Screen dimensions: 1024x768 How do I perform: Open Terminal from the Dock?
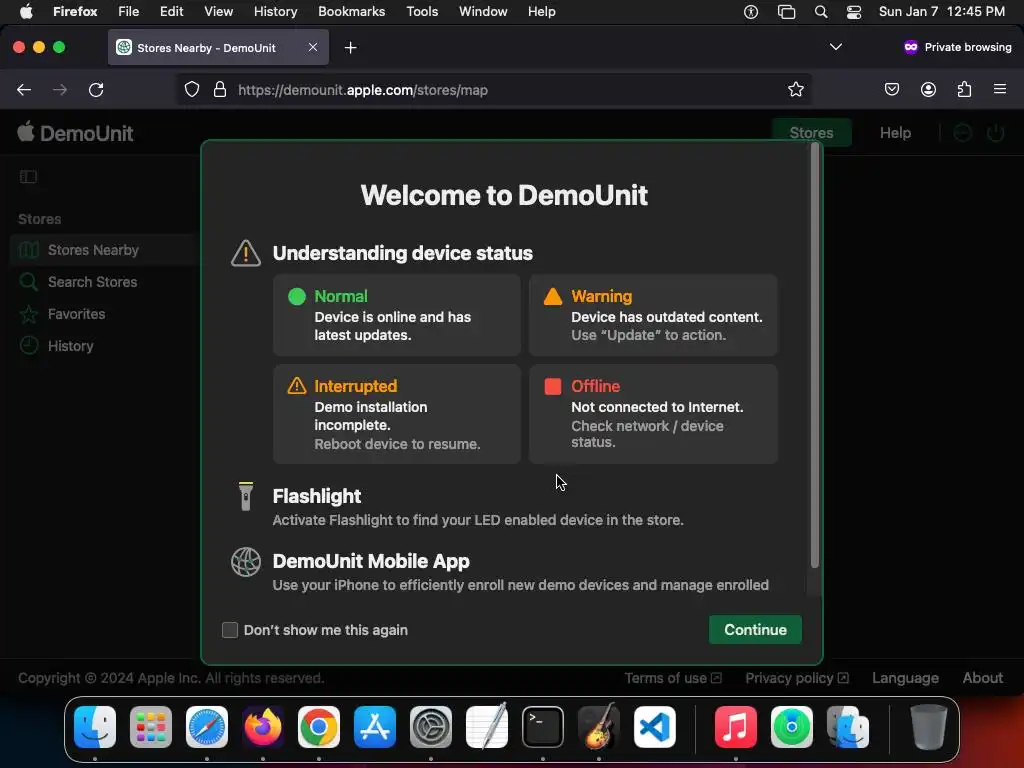(x=543, y=727)
